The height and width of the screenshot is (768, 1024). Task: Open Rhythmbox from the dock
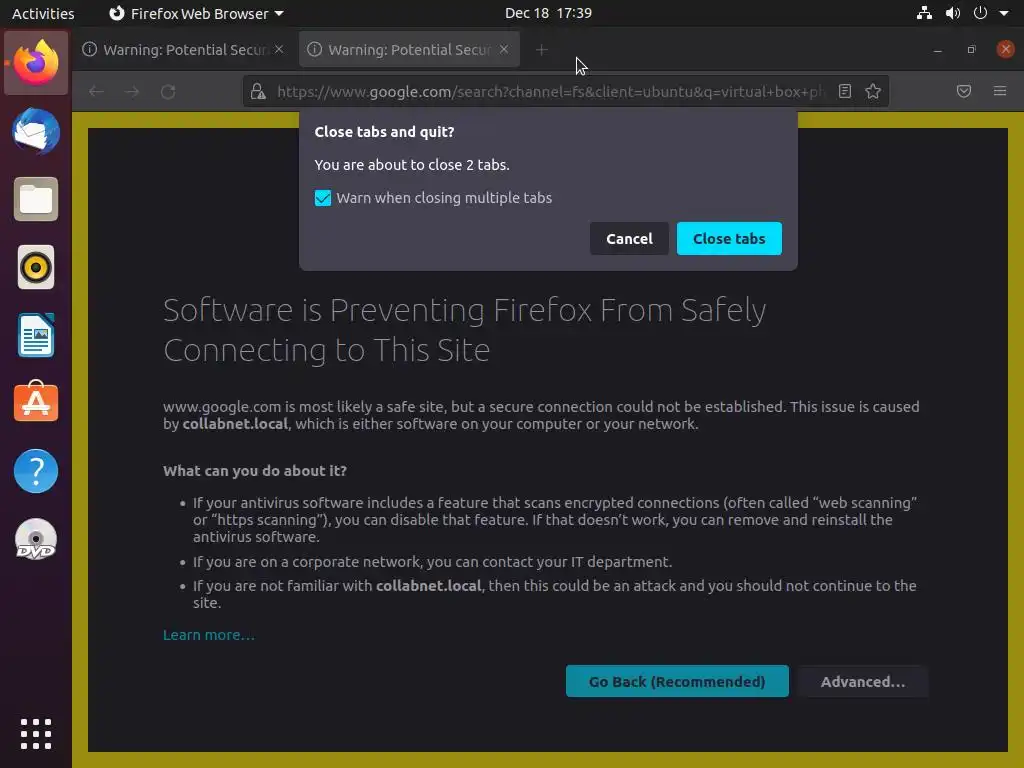click(x=36, y=267)
